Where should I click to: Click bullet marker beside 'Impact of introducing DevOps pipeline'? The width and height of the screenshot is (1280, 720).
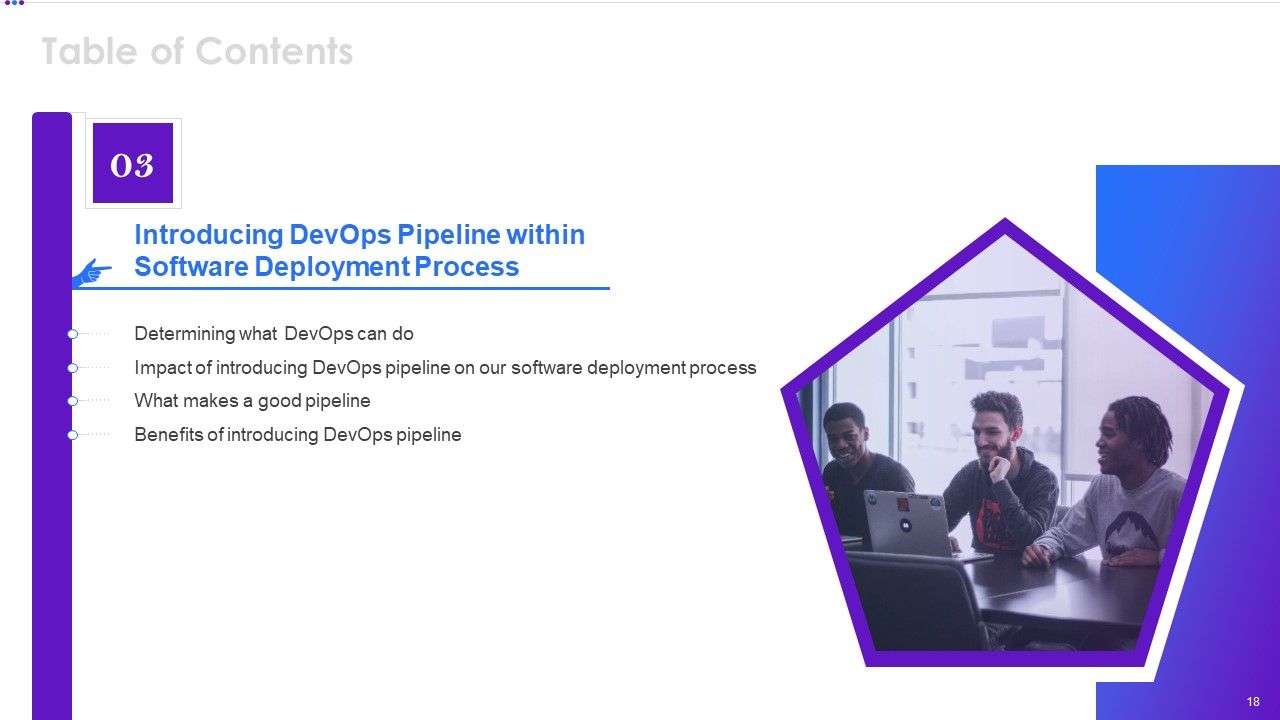tap(73, 368)
